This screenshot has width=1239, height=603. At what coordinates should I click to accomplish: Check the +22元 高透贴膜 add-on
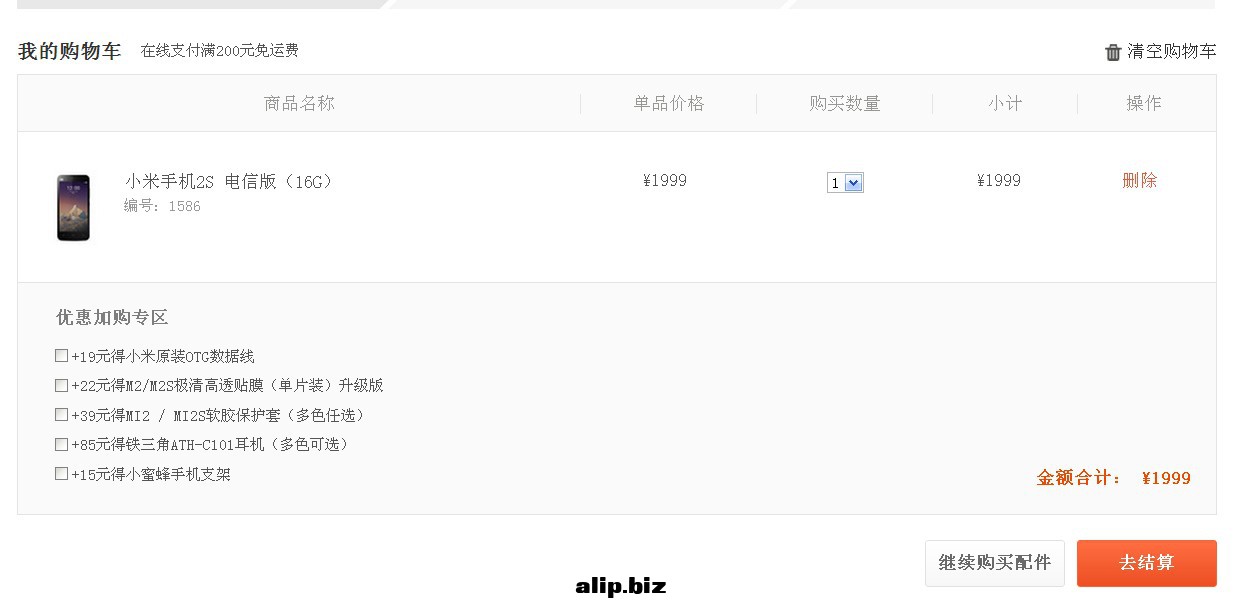pyautogui.click(x=62, y=385)
